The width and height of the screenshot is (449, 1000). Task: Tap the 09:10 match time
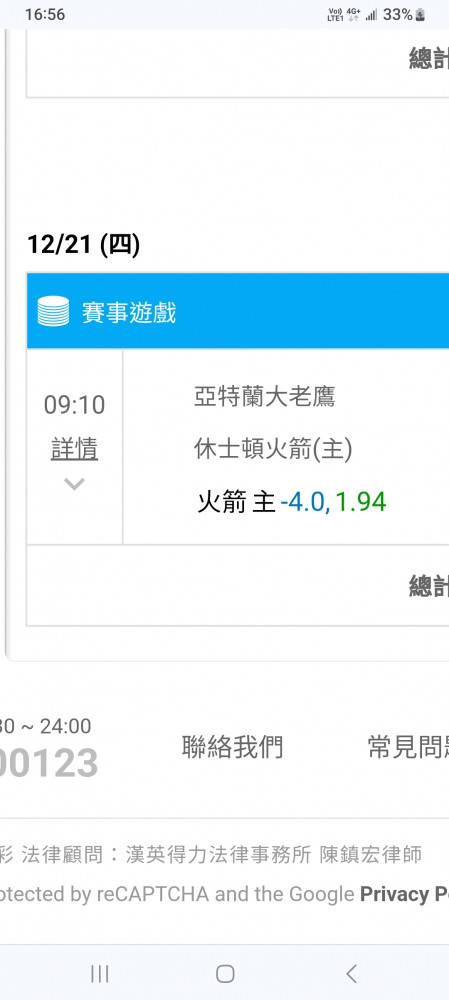75,405
